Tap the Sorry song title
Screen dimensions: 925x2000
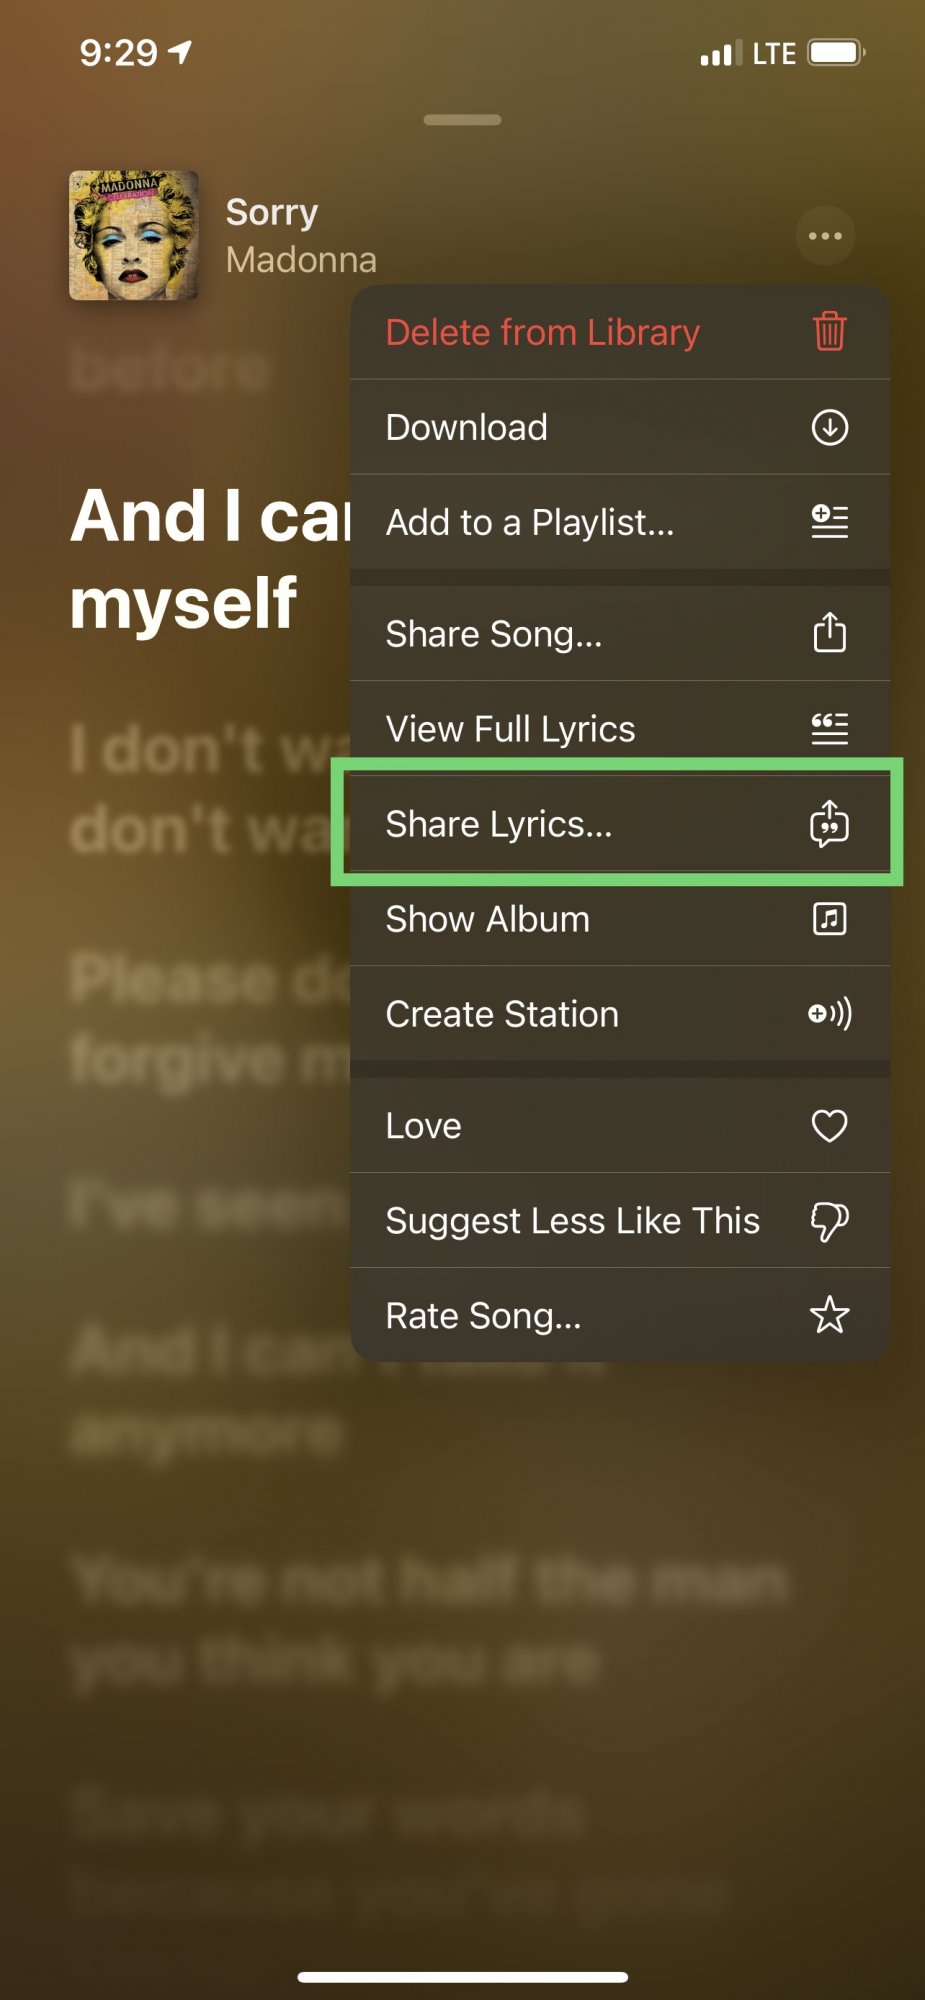coord(272,212)
